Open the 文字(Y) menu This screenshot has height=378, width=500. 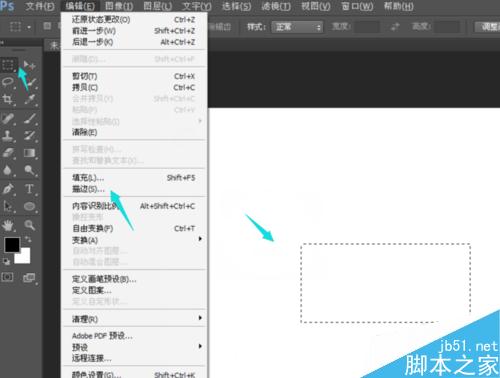click(197, 6)
